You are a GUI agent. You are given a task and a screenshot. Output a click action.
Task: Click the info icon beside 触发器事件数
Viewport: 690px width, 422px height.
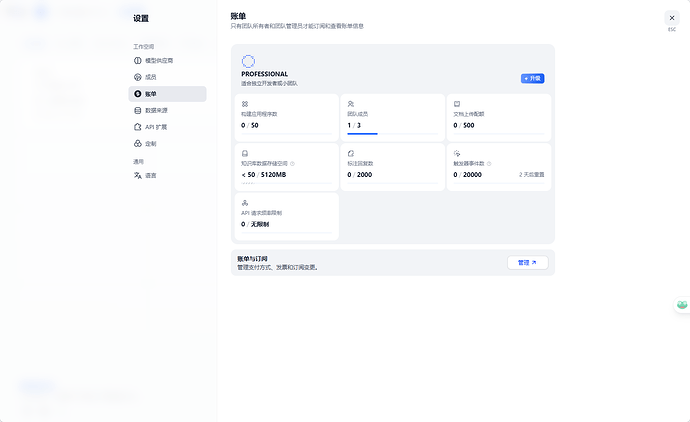coord(489,164)
